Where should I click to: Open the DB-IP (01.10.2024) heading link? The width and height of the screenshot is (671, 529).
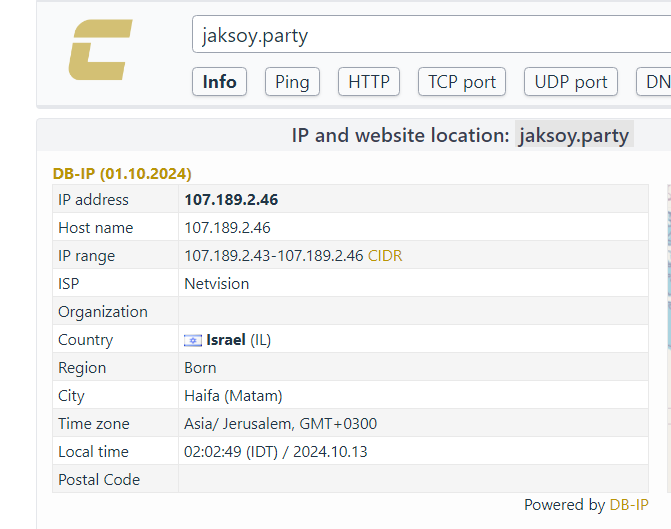[x=122, y=173]
